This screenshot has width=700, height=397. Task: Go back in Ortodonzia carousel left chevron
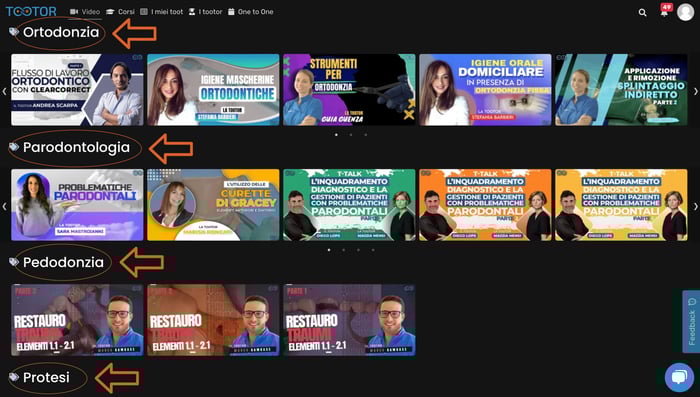pyautogui.click(x=4, y=91)
